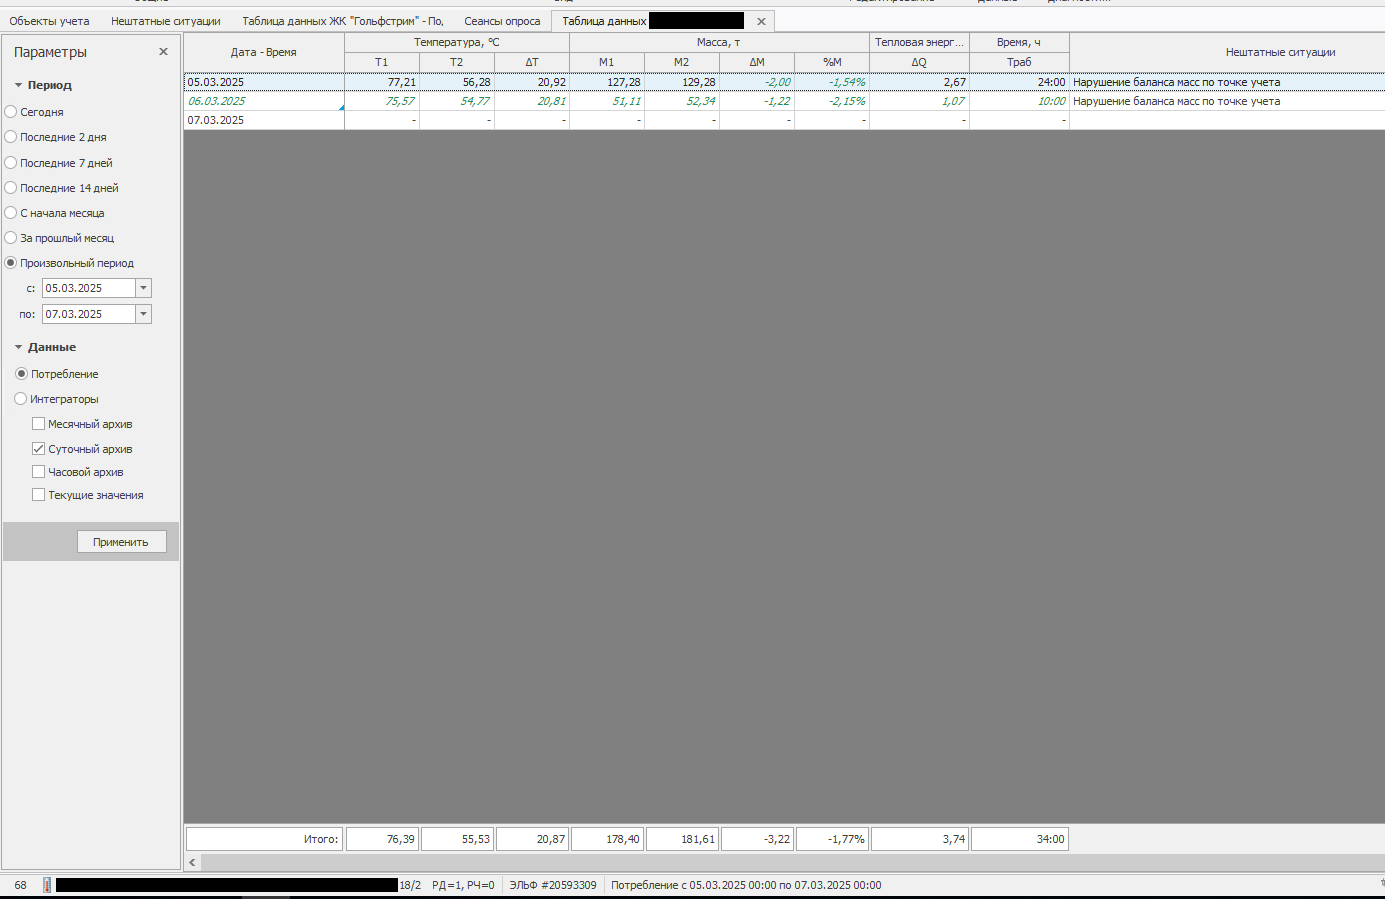Click the total ΔQ value 3,74
The width and height of the screenshot is (1385, 899).
pyautogui.click(x=920, y=839)
